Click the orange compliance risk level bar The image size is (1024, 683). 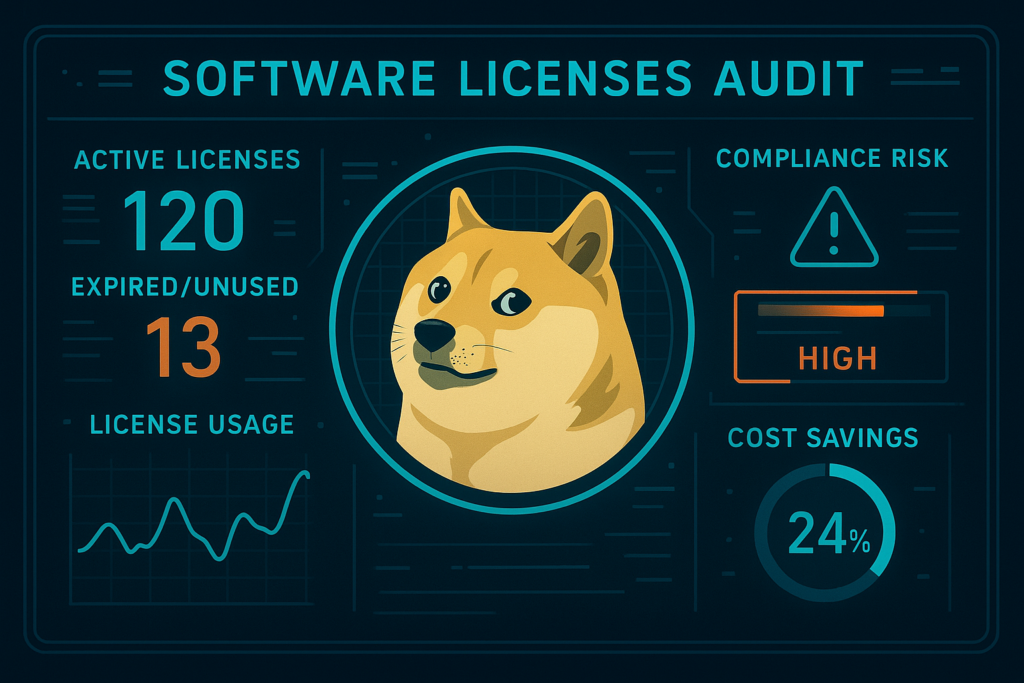coord(821,311)
